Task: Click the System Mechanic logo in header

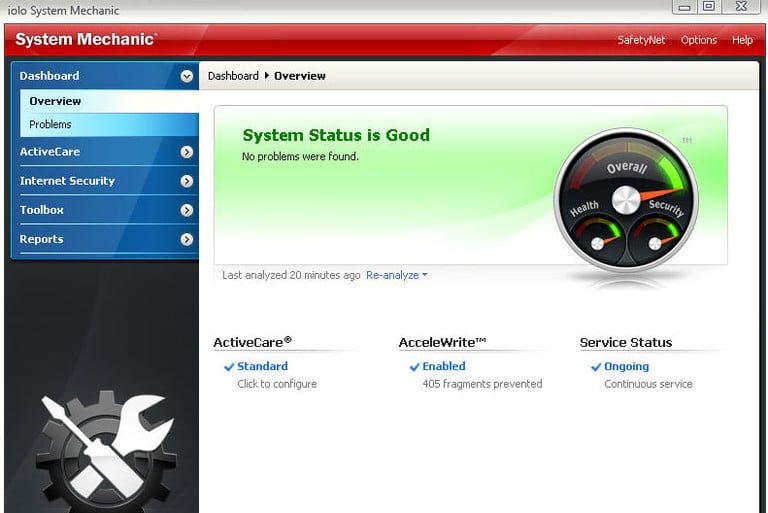Action: click(85, 40)
